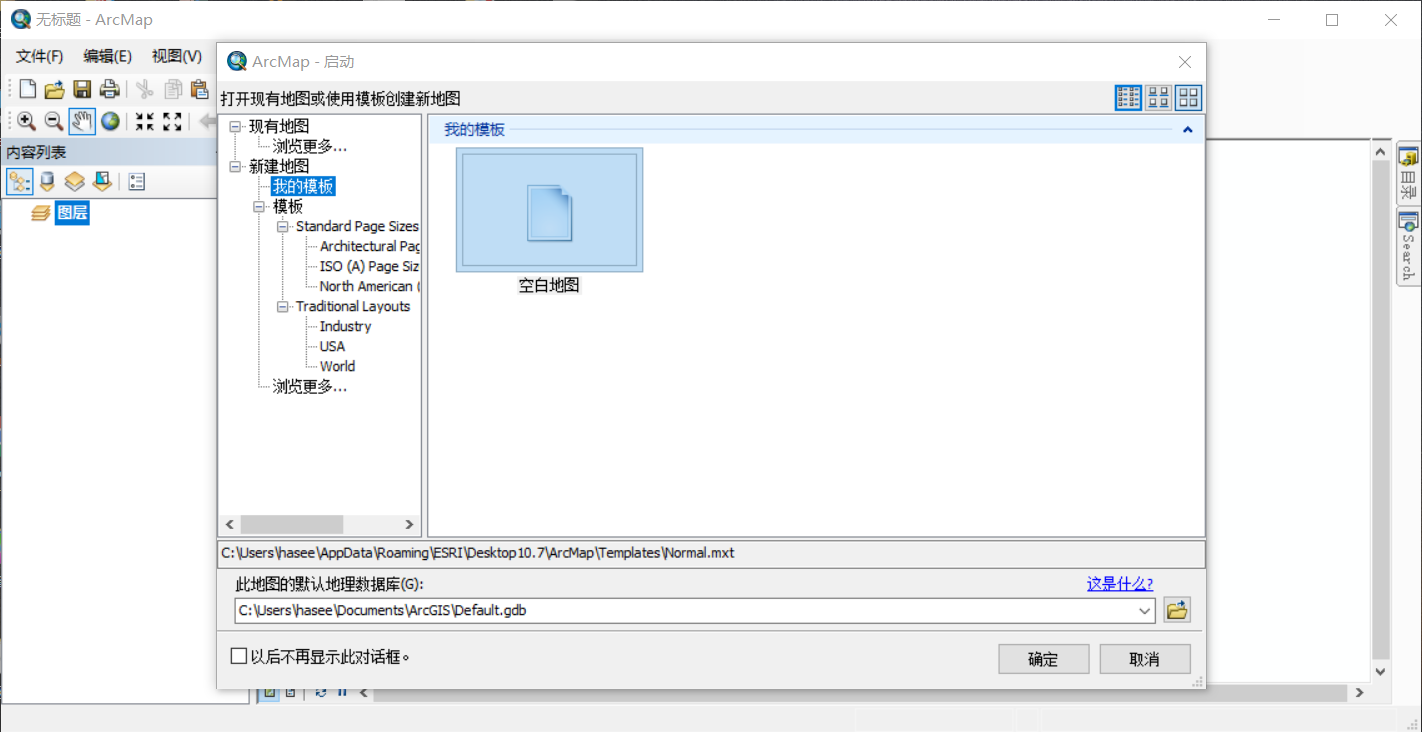This screenshot has height=732, width=1422.
Task: Click List By Visibility layers icon
Action: [74, 182]
